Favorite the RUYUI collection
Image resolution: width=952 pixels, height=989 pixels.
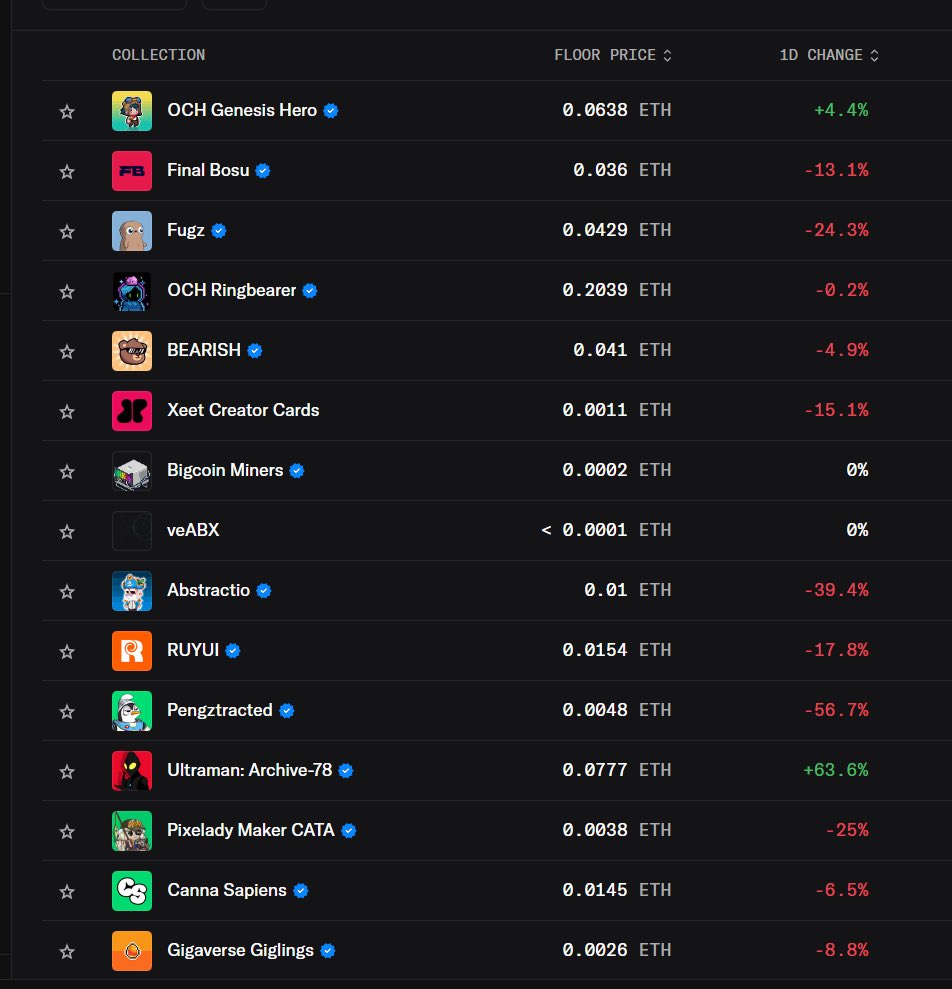click(x=67, y=652)
